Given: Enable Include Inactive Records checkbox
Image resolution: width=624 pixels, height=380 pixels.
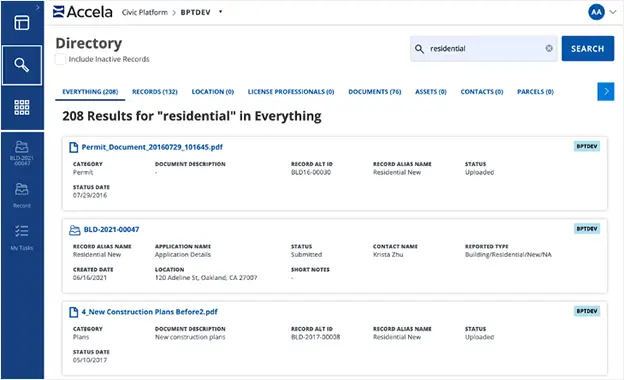Looking at the screenshot, I should pyautogui.click(x=60, y=59).
